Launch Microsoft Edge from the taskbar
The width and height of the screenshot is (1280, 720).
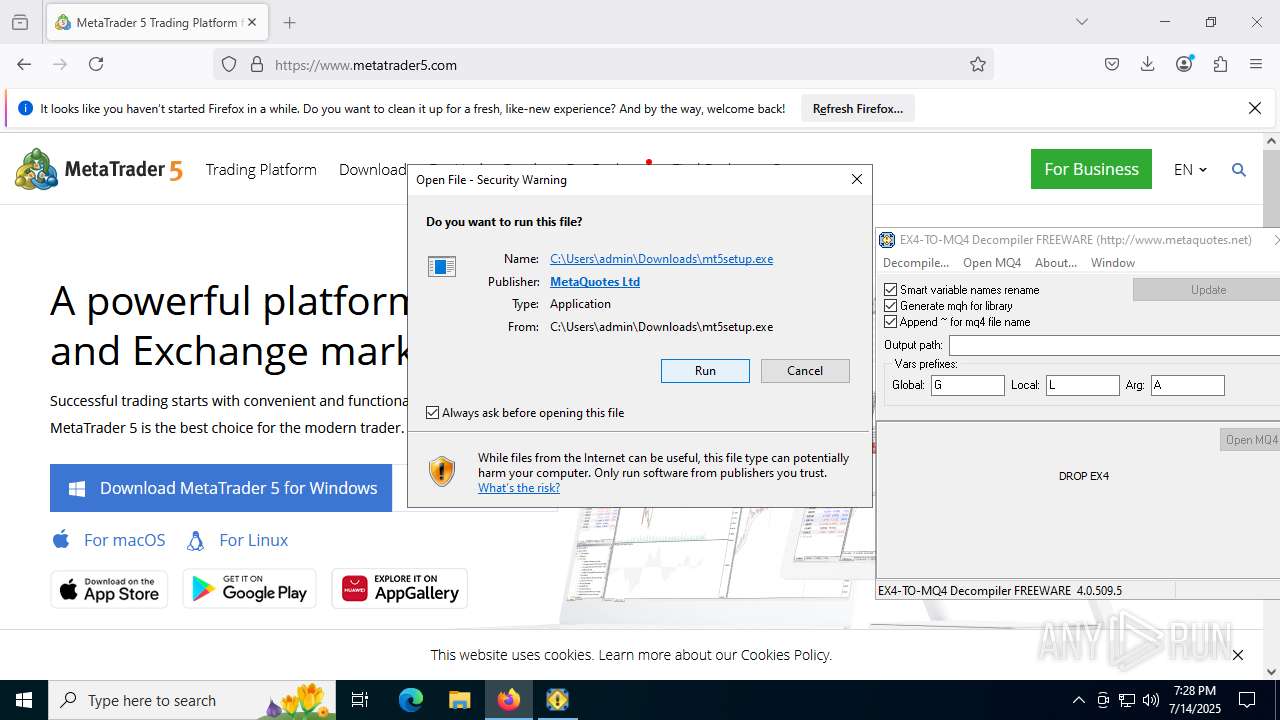[411, 700]
